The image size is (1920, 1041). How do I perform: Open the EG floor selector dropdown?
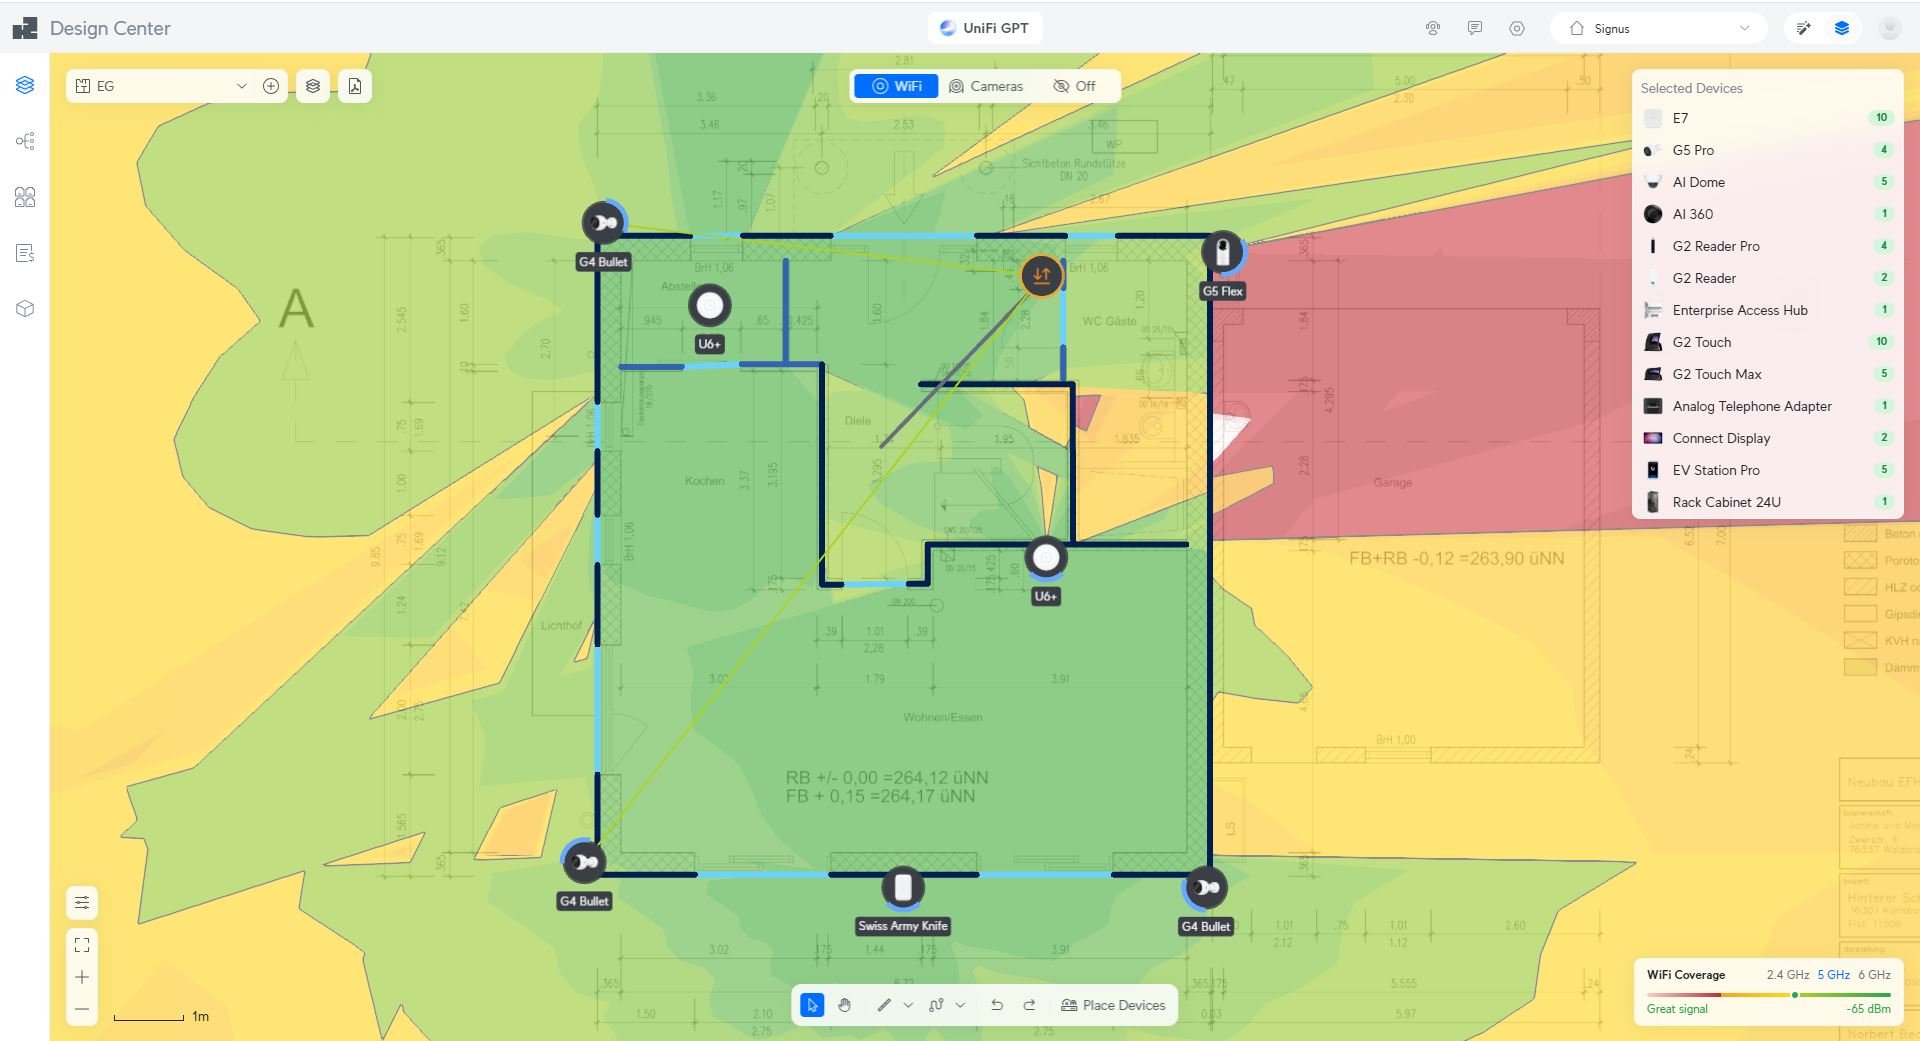click(162, 86)
